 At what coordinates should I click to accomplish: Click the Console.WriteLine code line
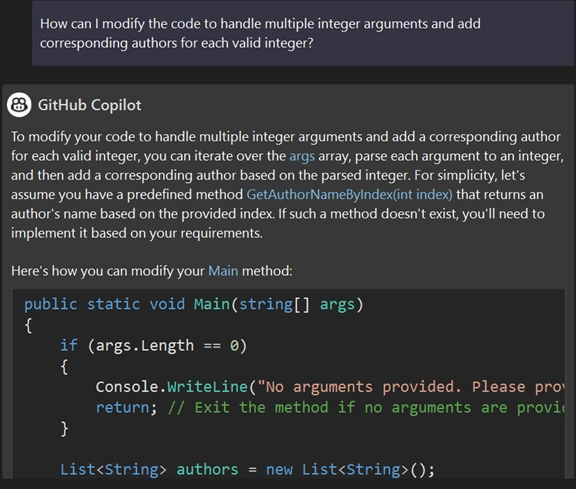[330, 387]
